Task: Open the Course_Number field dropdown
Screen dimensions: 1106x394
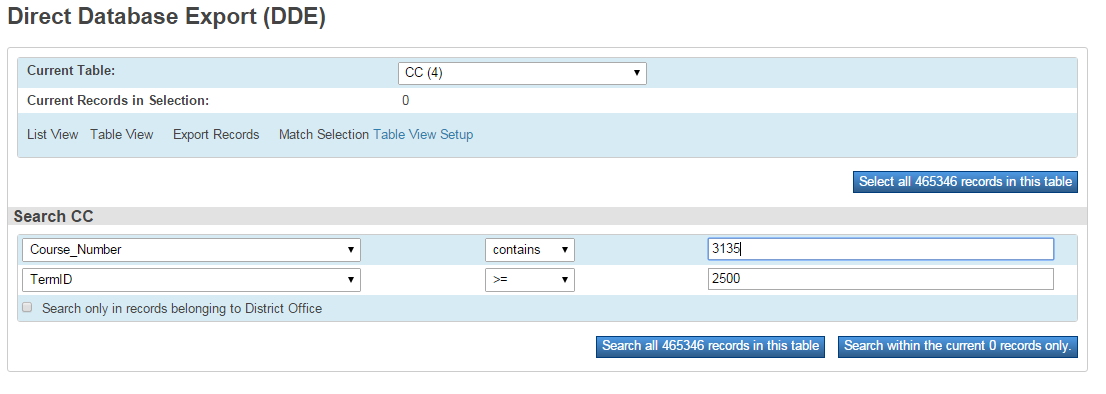Action: click(191, 250)
